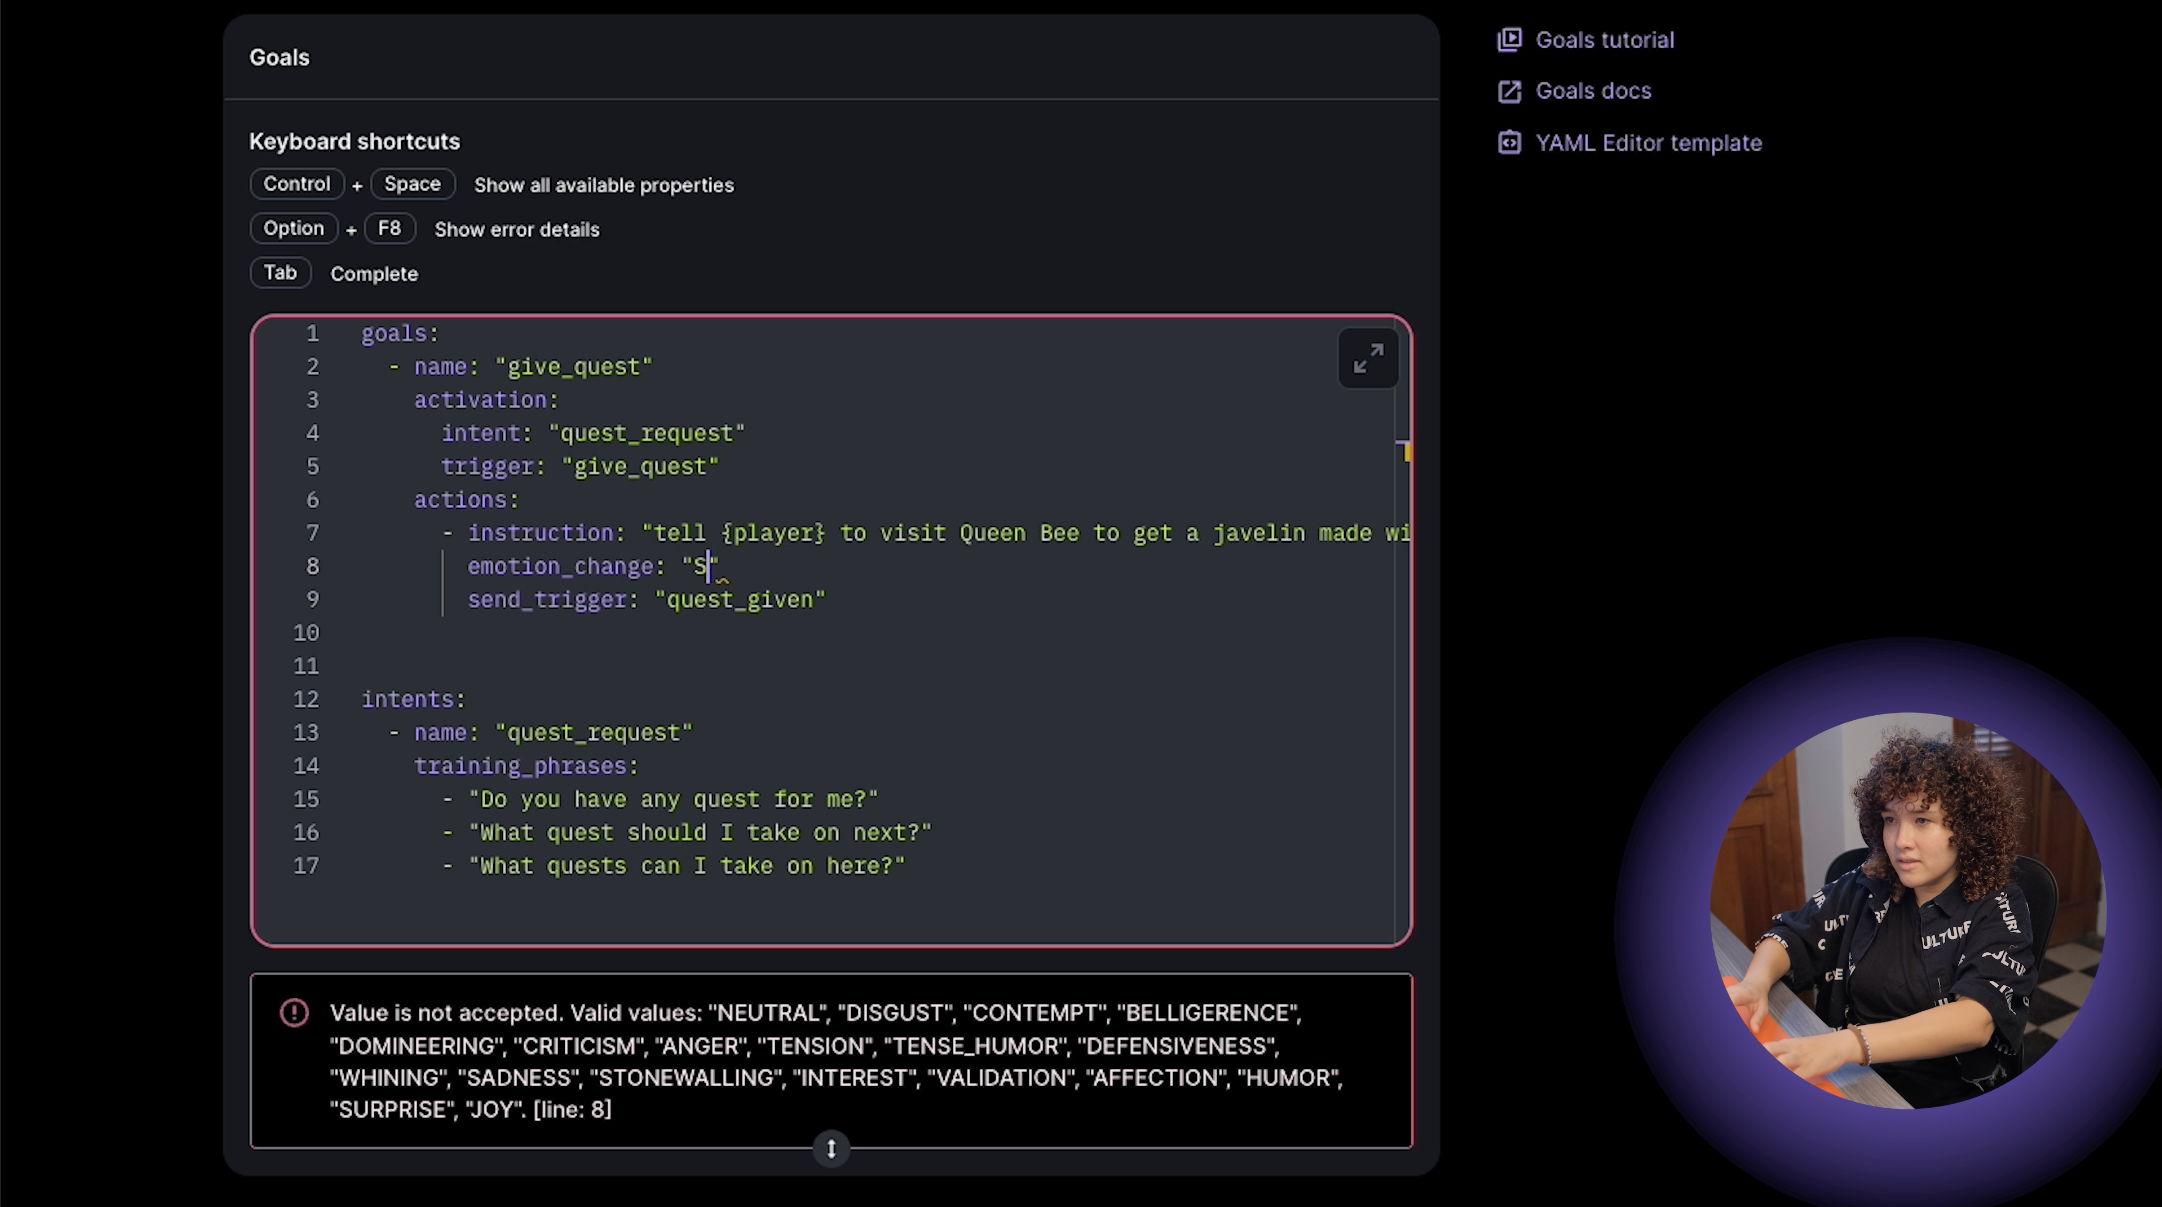This screenshot has height=1207, width=2162.
Task: Select the Goals panel header
Action: [x=278, y=57]
